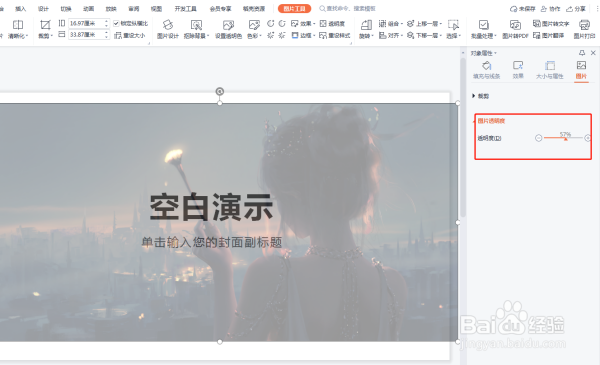This screenshot has width=600, height=365.
Task: Click the rotate-right circular arrow icon
Action: (x=282, y=23)
